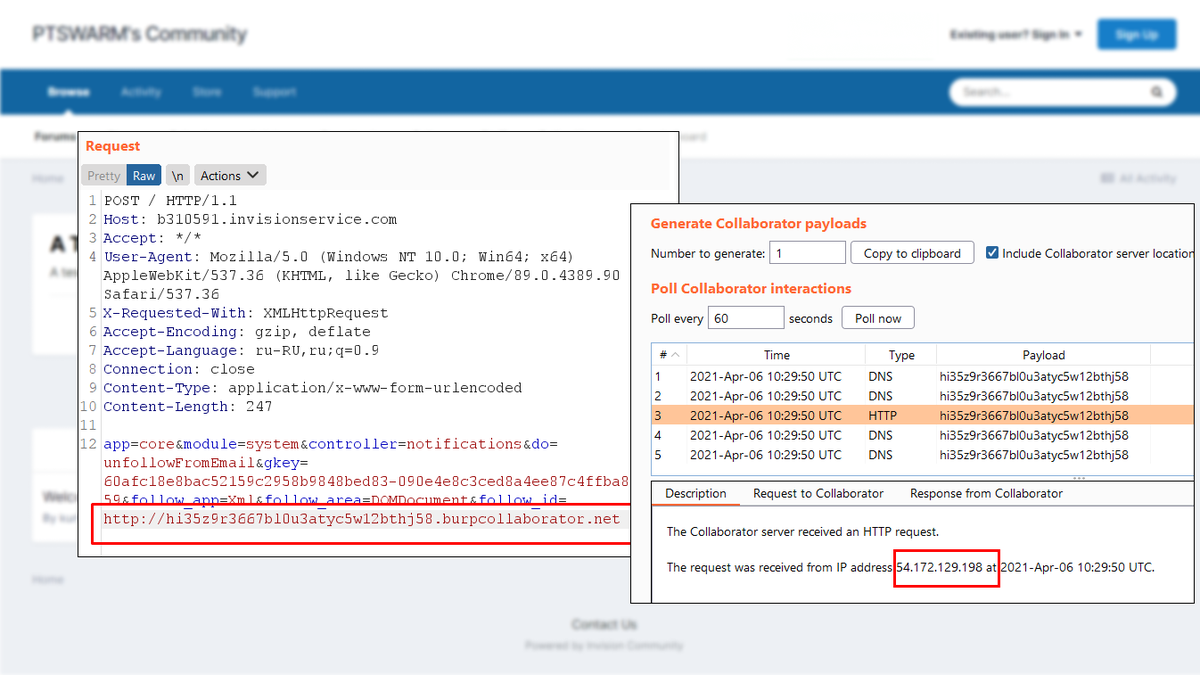Click the Content-Type header line
This screenshot has width=1200, height=675.
[x=313, y=387]
